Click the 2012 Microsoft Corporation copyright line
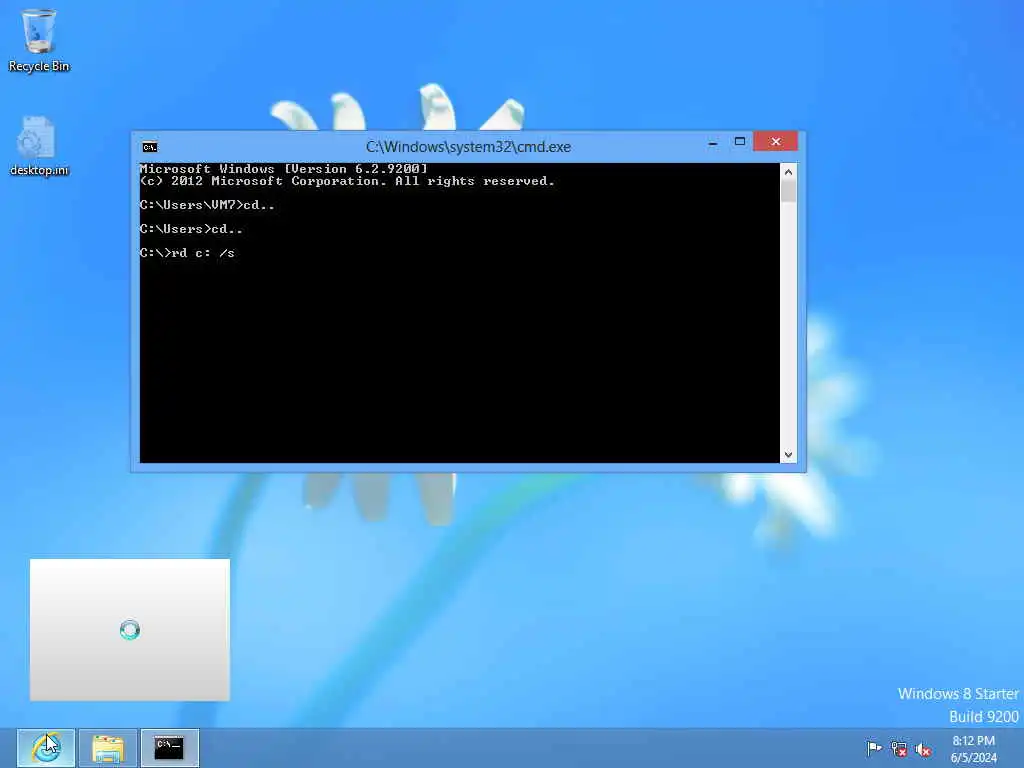 click(347, 181)
